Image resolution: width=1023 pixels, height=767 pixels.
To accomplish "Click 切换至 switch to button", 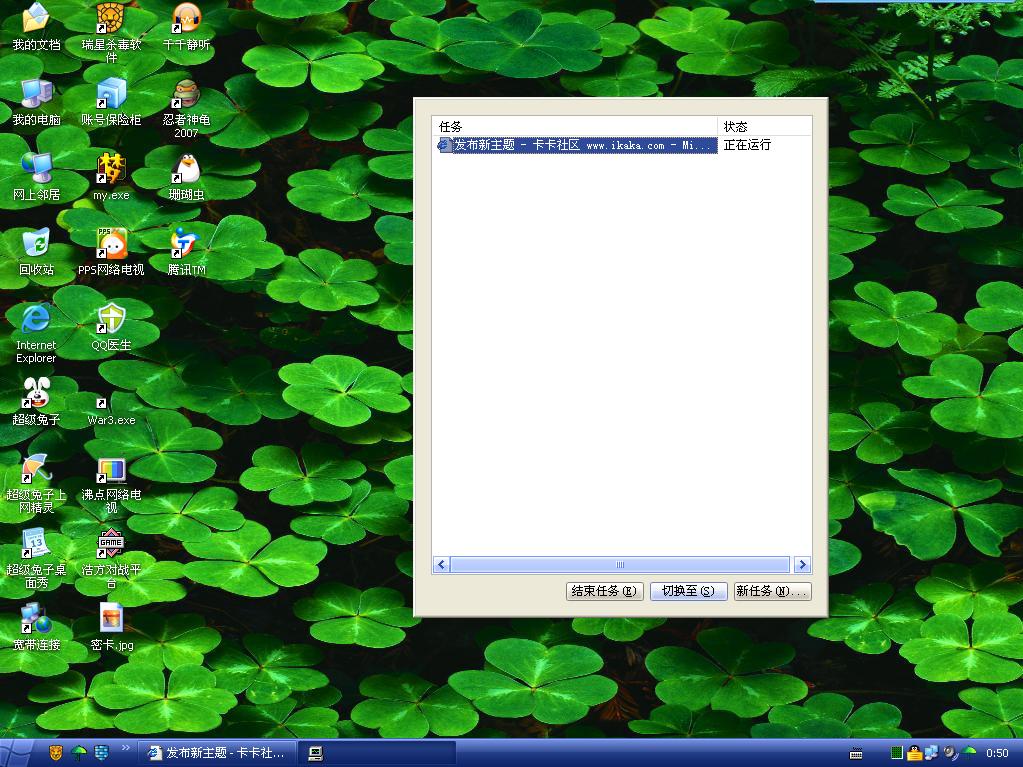I will [x=688, y=591].
